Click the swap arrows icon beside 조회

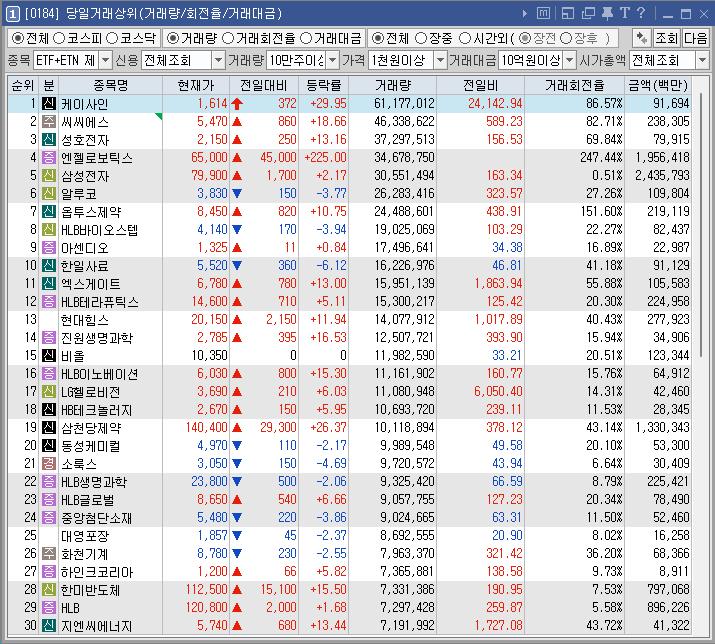click(642, 38)
